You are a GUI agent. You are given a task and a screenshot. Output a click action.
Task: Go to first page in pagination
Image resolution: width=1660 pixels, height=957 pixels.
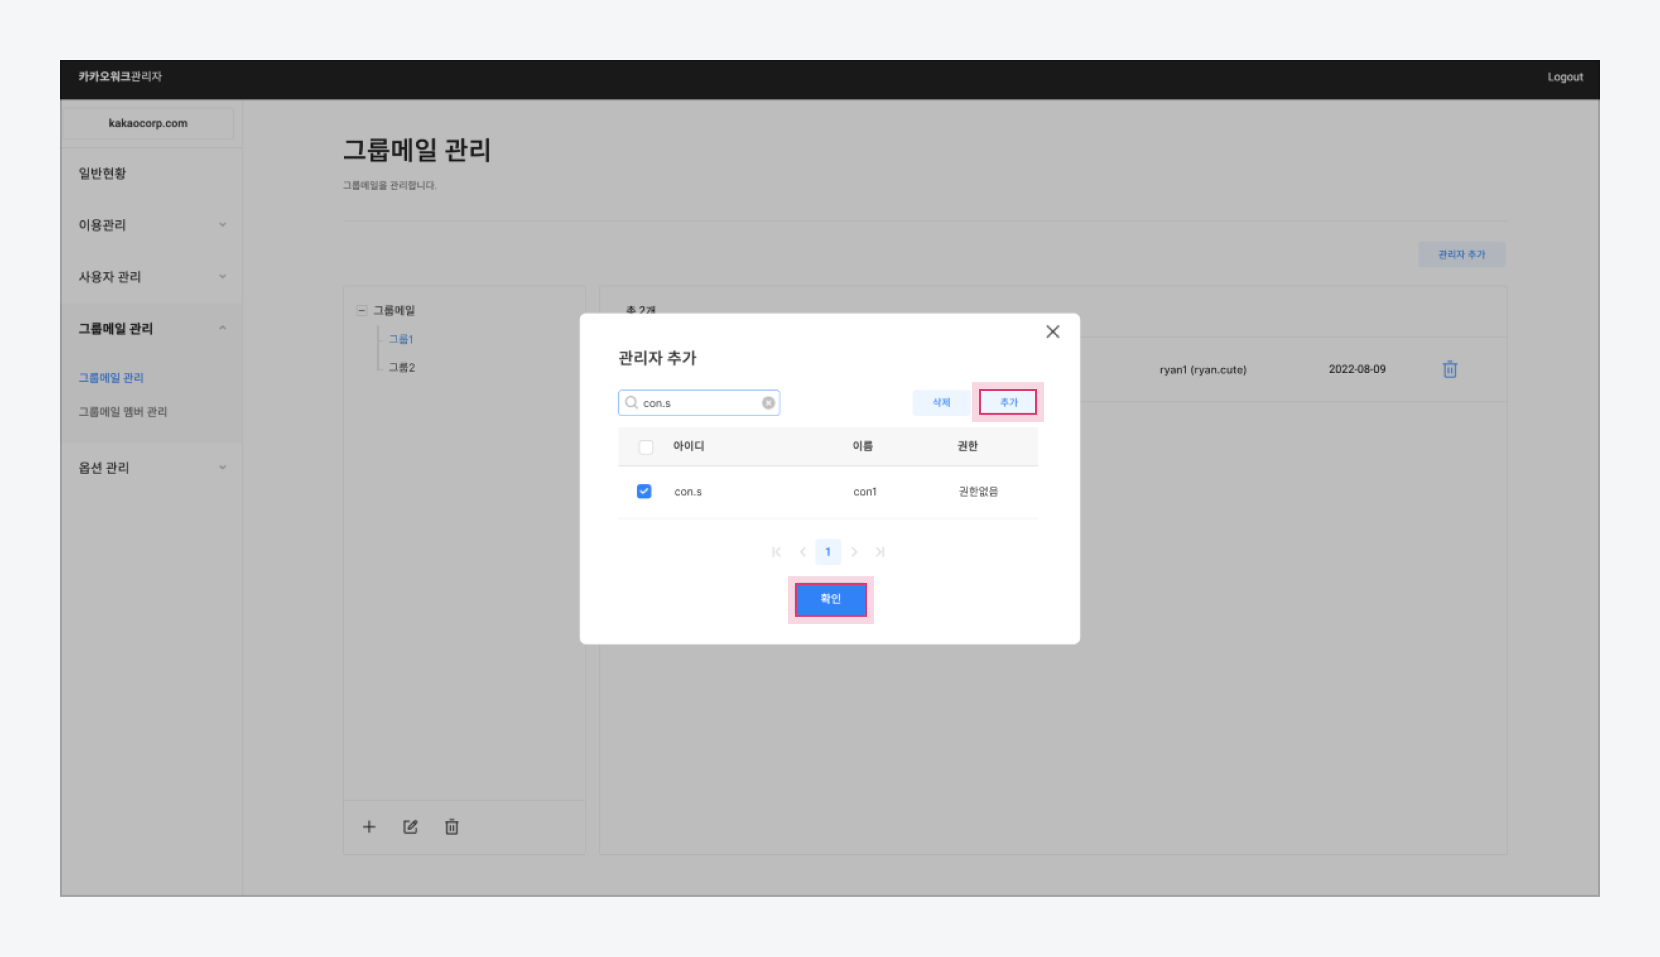pyautogui.click(x=776, y=552)
